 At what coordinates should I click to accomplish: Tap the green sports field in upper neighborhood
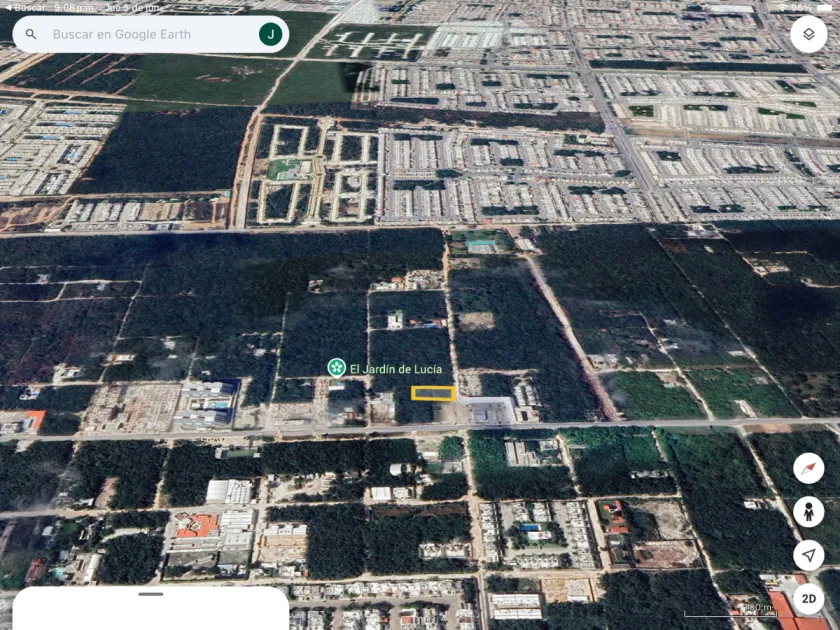click(284, 170)
